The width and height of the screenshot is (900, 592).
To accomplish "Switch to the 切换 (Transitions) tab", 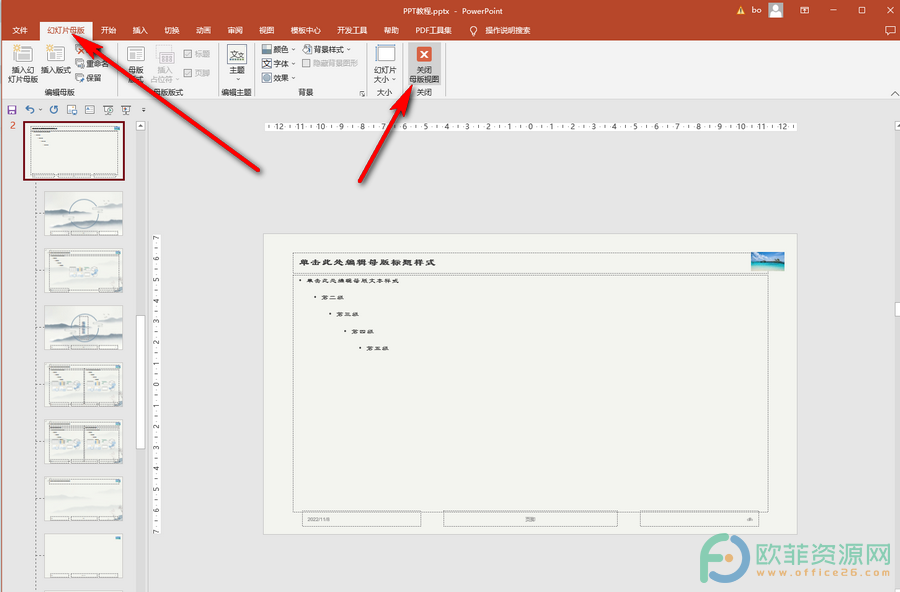I will pos(172,30).
